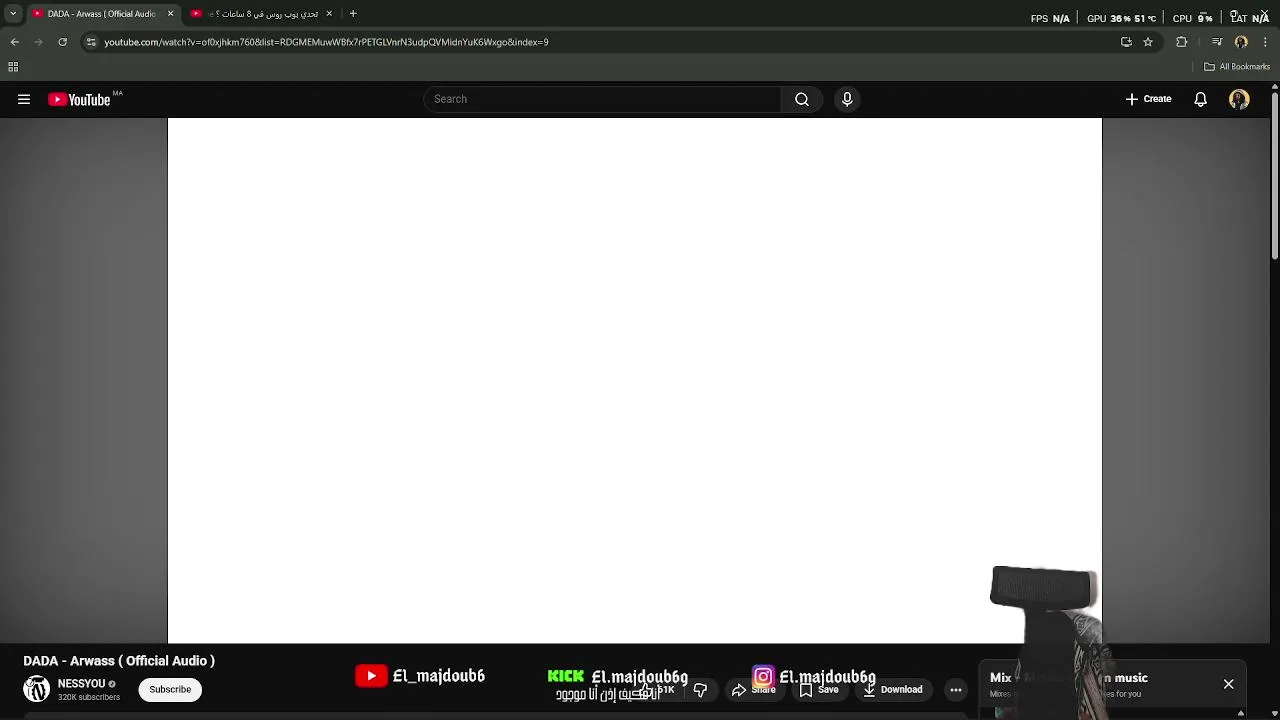1280x720 pixels.
Task: Open a new browser tab
Action: (353, 14)
